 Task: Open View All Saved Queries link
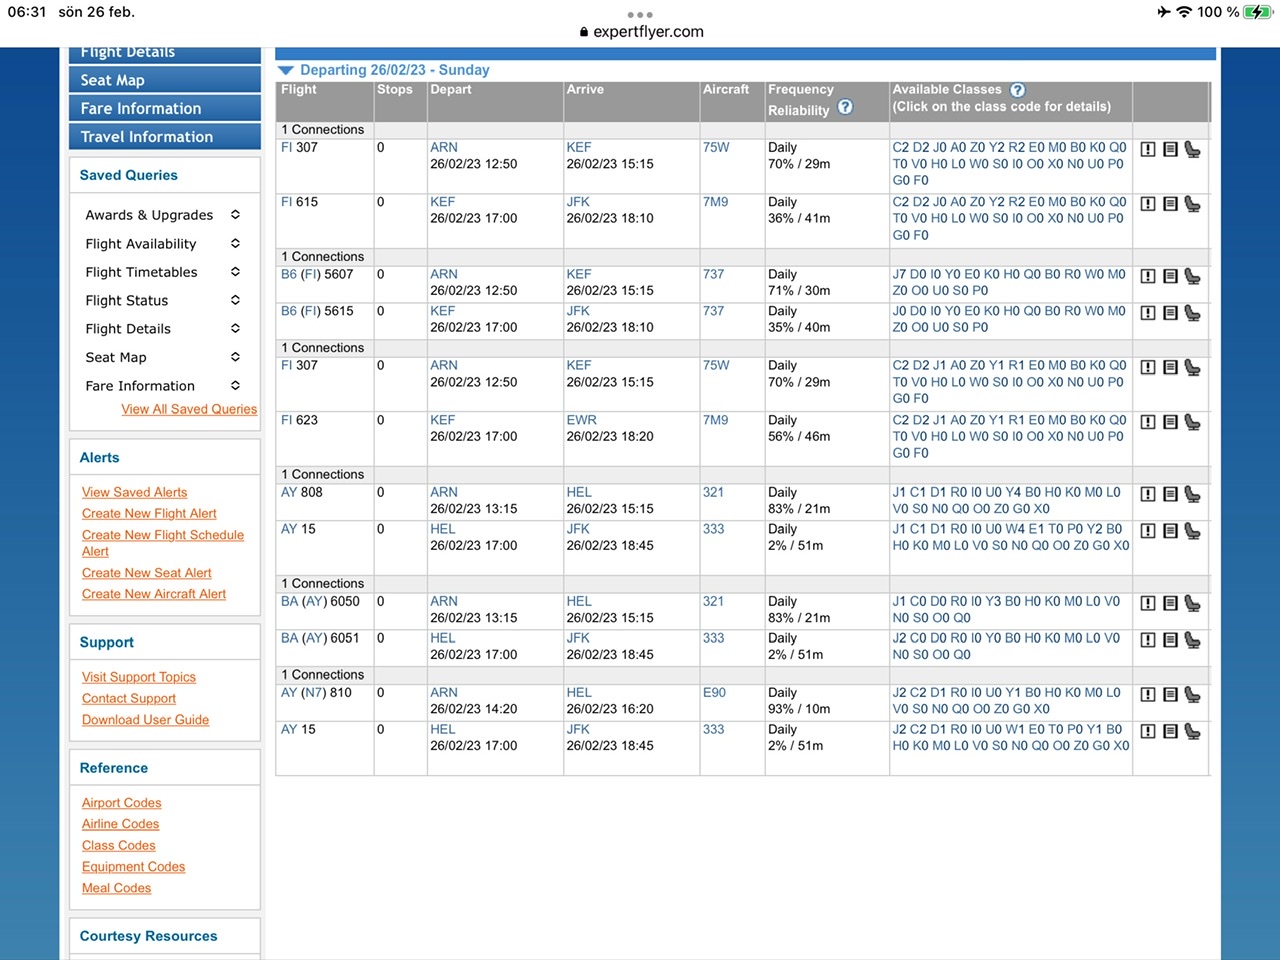coord(189,409)
